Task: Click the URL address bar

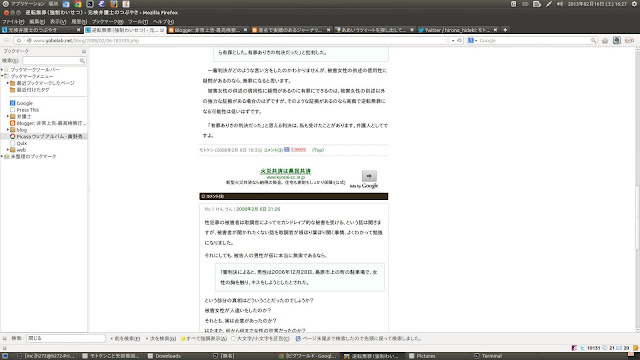Action: click(x=237, y=40)
